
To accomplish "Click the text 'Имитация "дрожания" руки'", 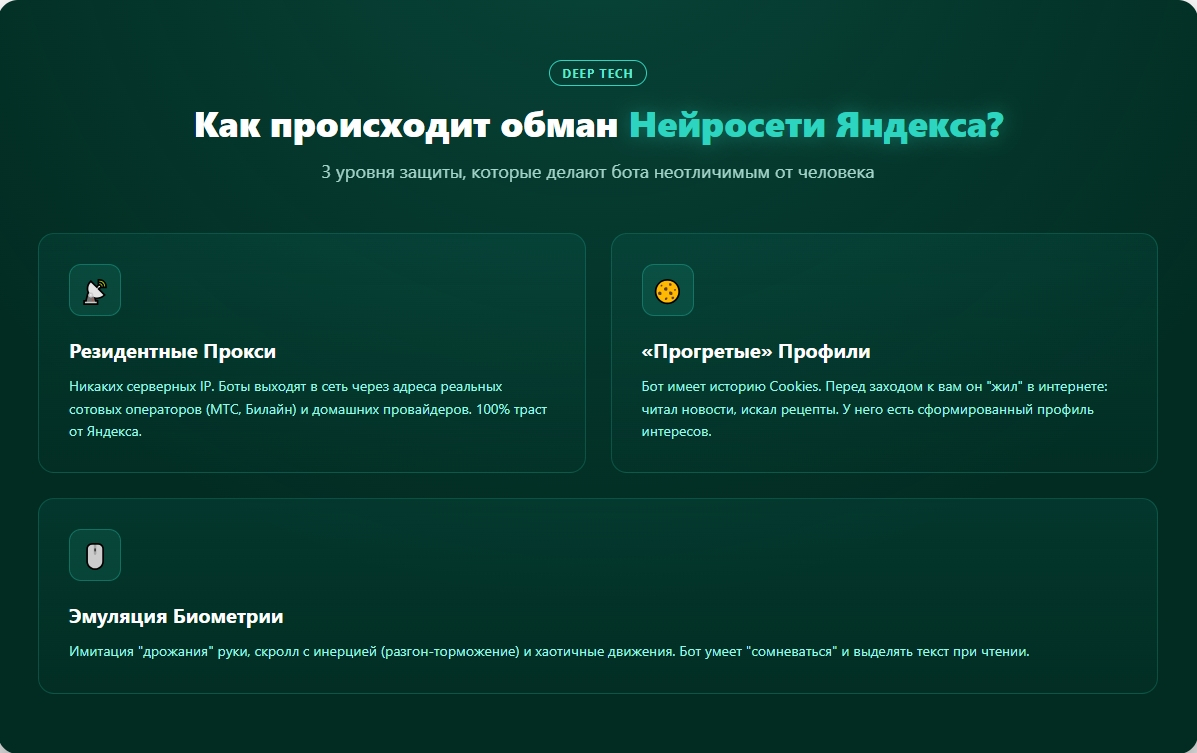I will pos(158,651).
